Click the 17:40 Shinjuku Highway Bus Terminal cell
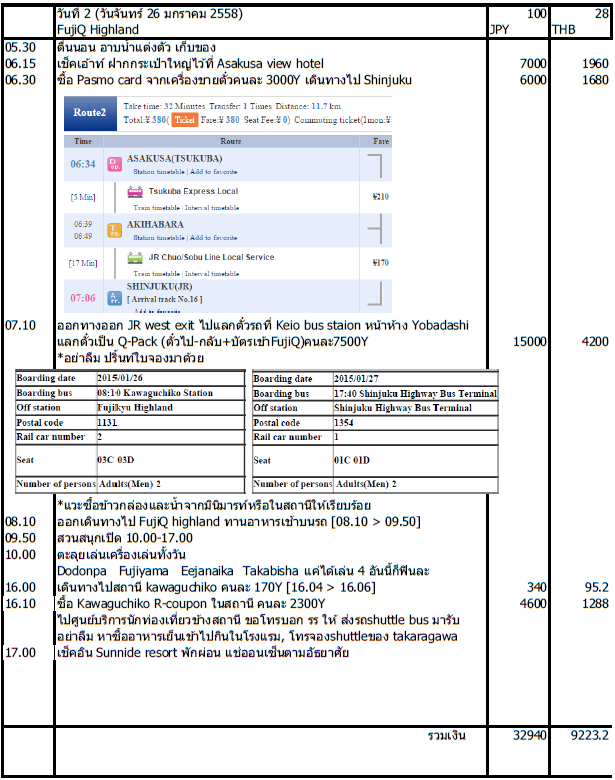 coord(415,393)
